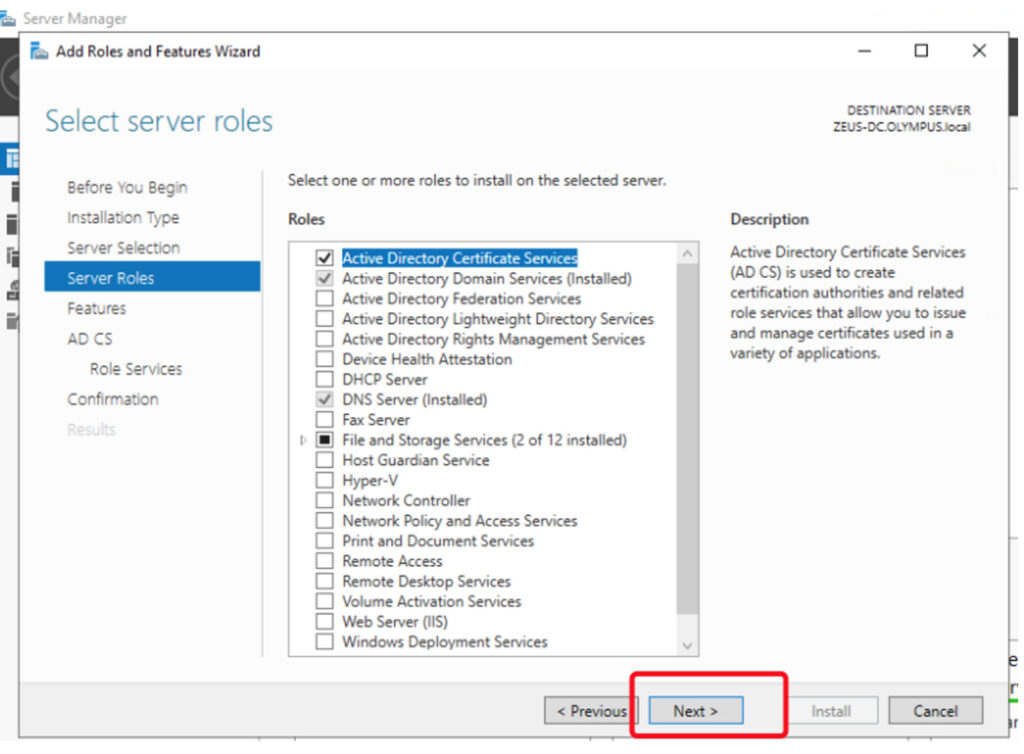
Task: Tick the Hyper-V role checkbox
Action: (324, 481)
